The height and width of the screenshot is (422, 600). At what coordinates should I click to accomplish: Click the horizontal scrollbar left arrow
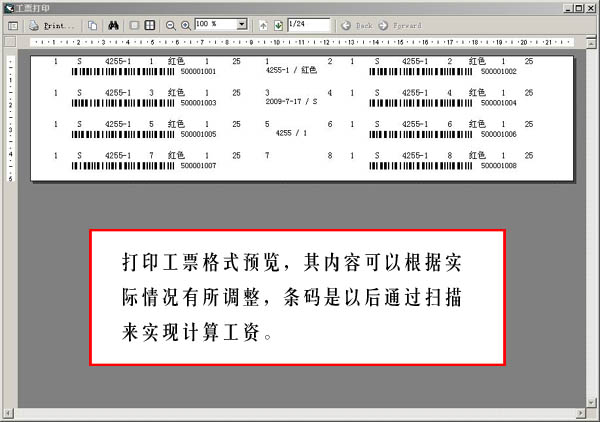coord(8,413)
